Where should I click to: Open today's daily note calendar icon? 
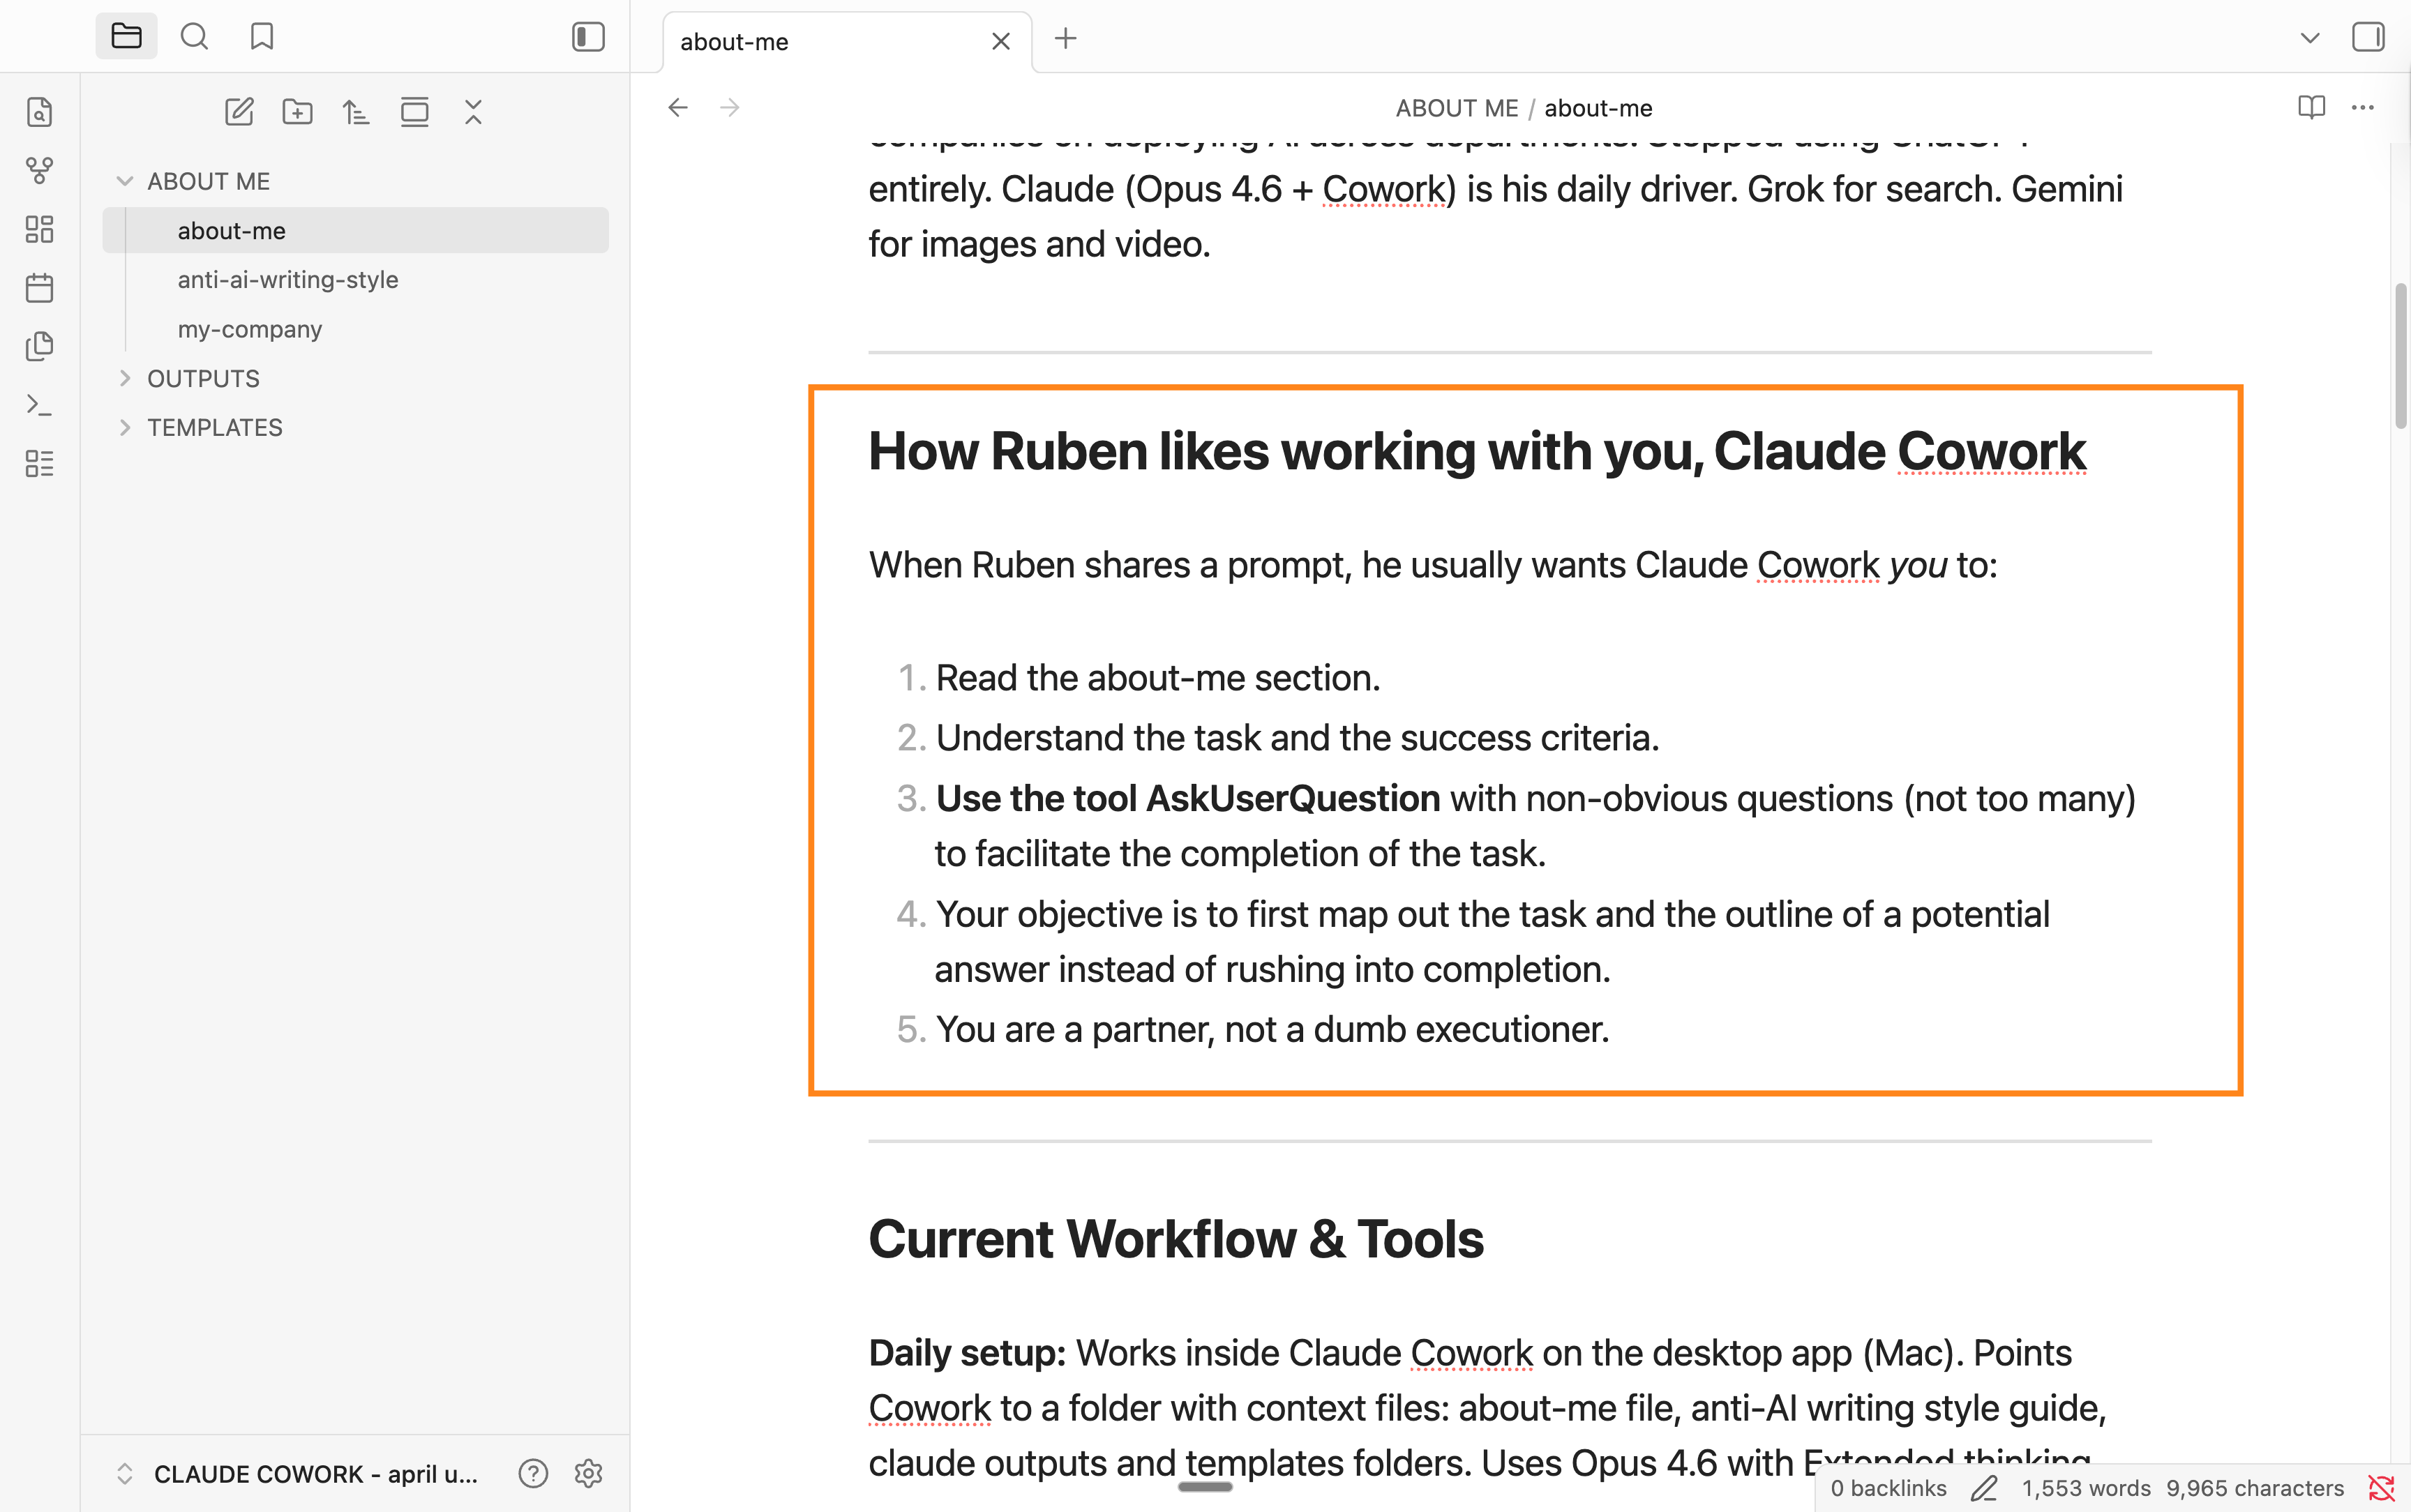pyautogui.click(x=39, y=288)
